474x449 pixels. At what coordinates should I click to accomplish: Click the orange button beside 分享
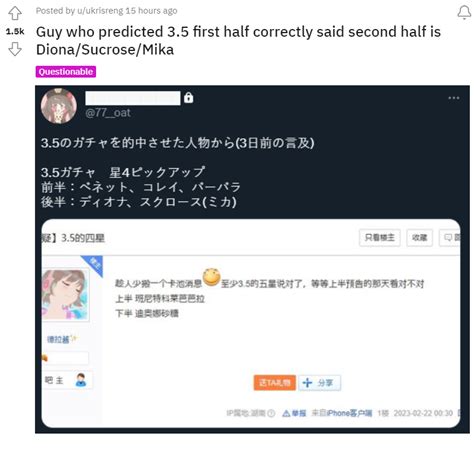(x=274, y=382)
